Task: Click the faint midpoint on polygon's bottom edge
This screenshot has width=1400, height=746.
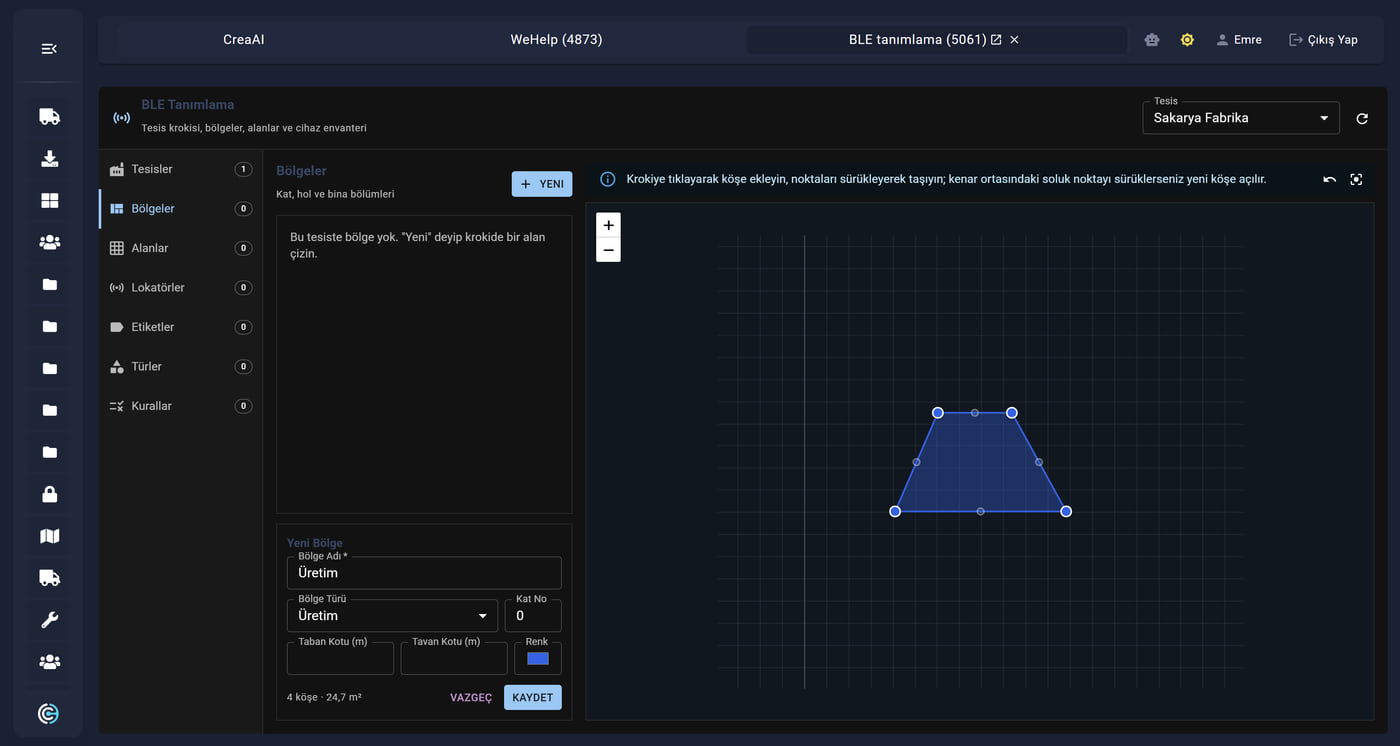Action: click(x=980, y=511)
